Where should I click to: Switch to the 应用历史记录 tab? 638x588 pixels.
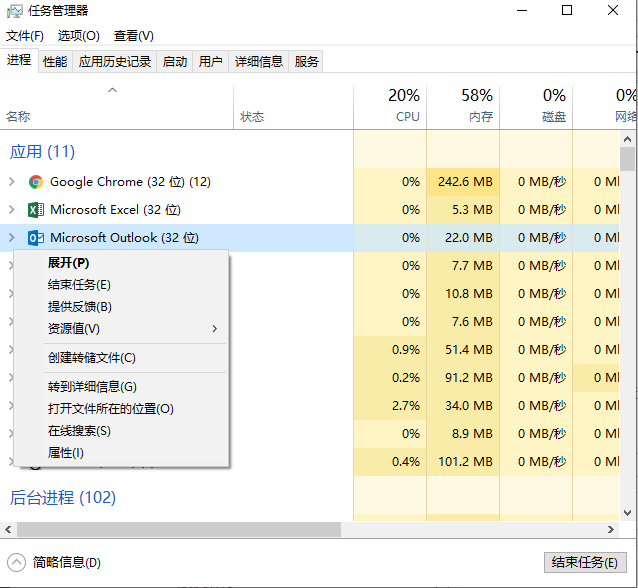click(x=115, y=62)
